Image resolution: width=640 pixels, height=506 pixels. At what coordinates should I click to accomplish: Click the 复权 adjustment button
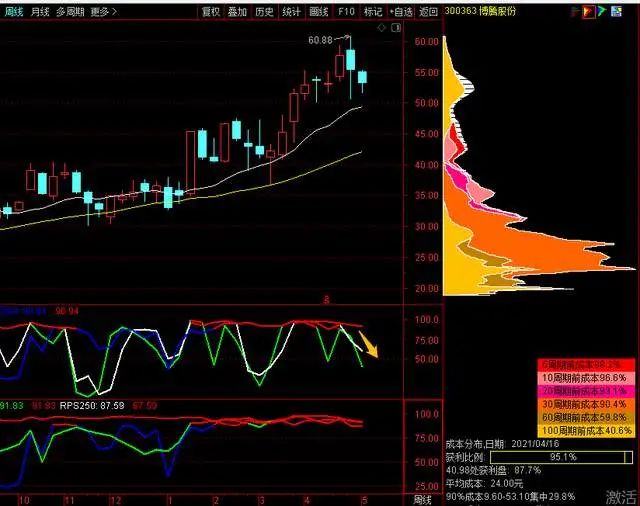click(211, 12)
